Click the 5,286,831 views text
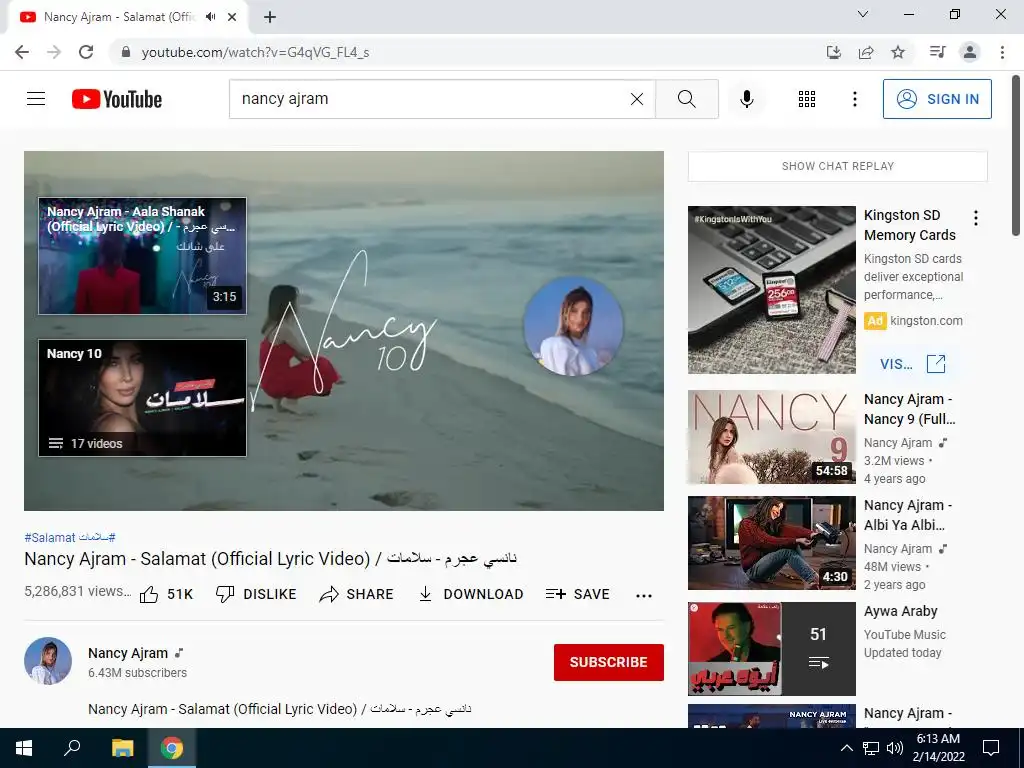 pos(78,591)
